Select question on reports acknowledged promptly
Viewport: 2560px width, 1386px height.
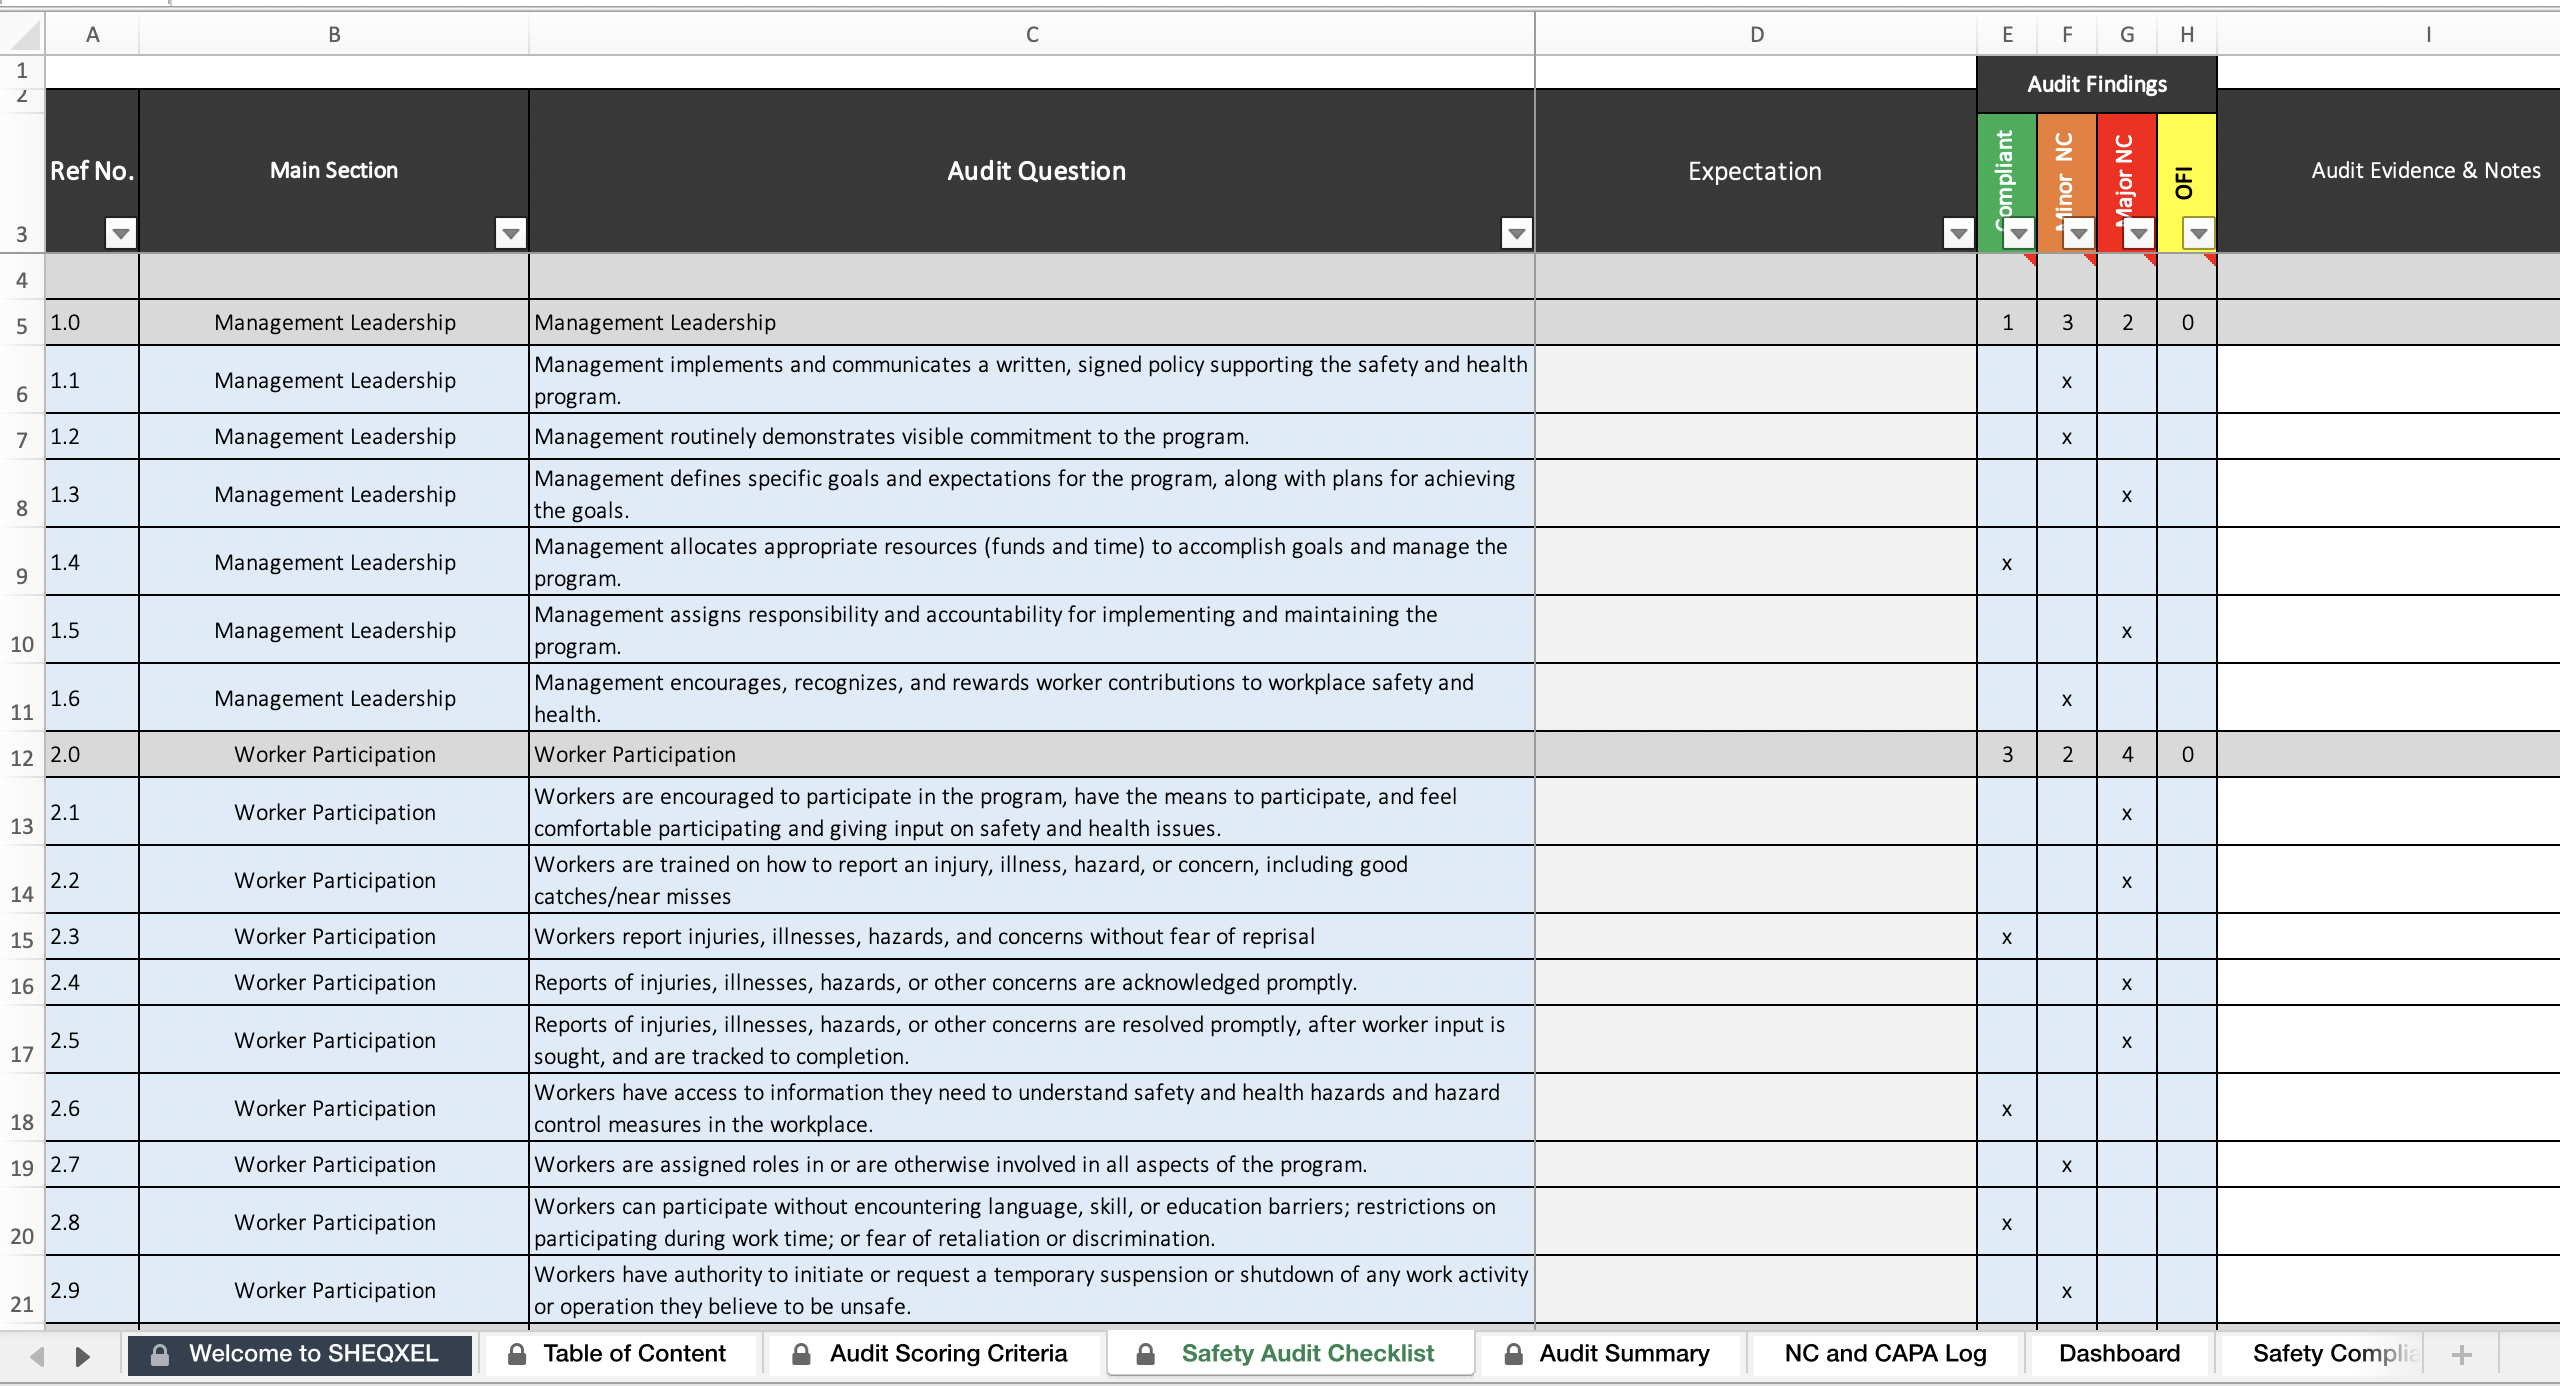tap(1032, 983)
